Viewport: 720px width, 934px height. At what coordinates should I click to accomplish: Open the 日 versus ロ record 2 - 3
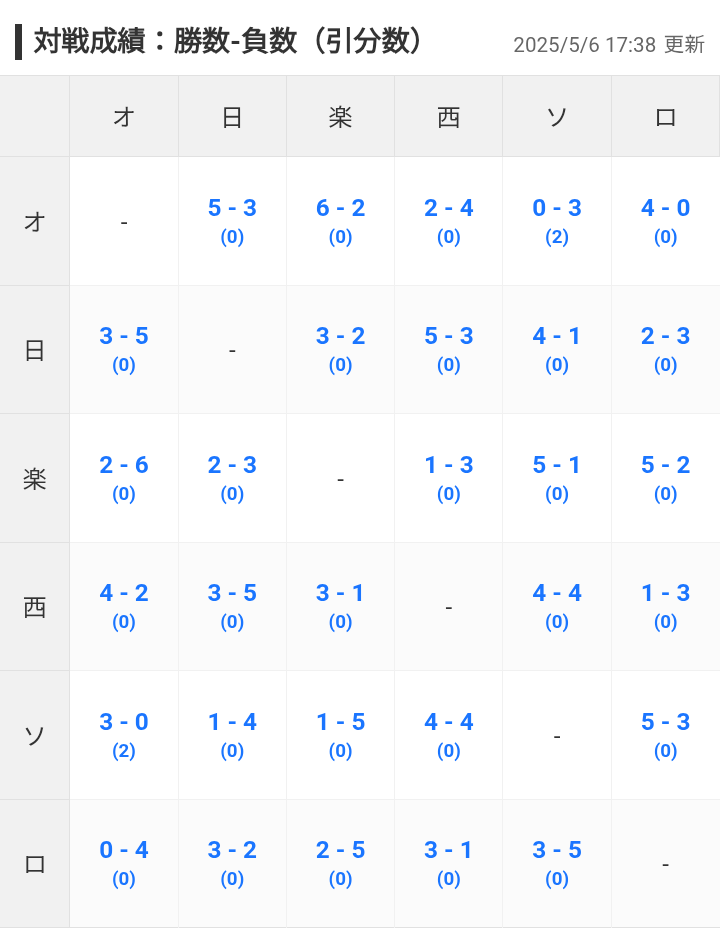(665, 348)
